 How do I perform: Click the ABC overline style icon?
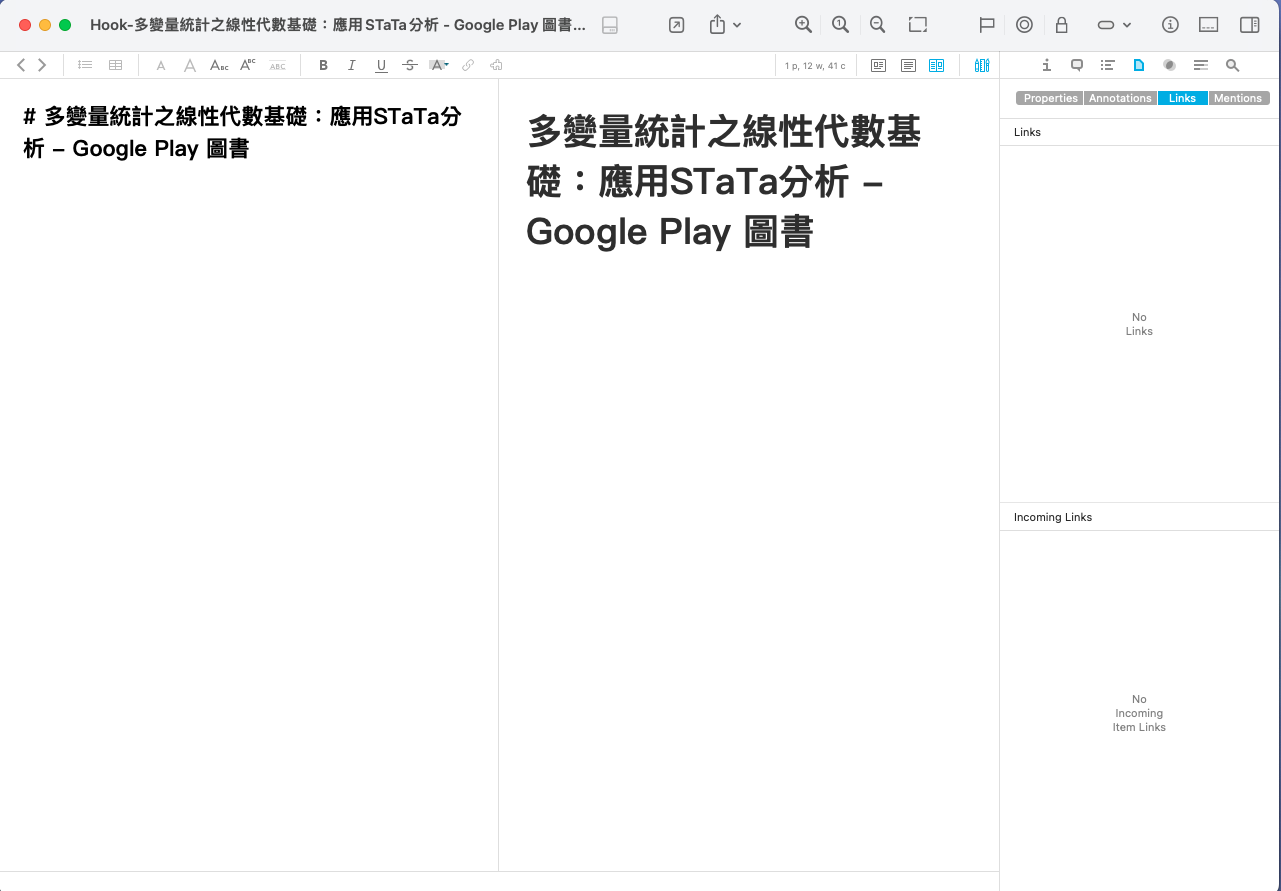tap(278, 66)
